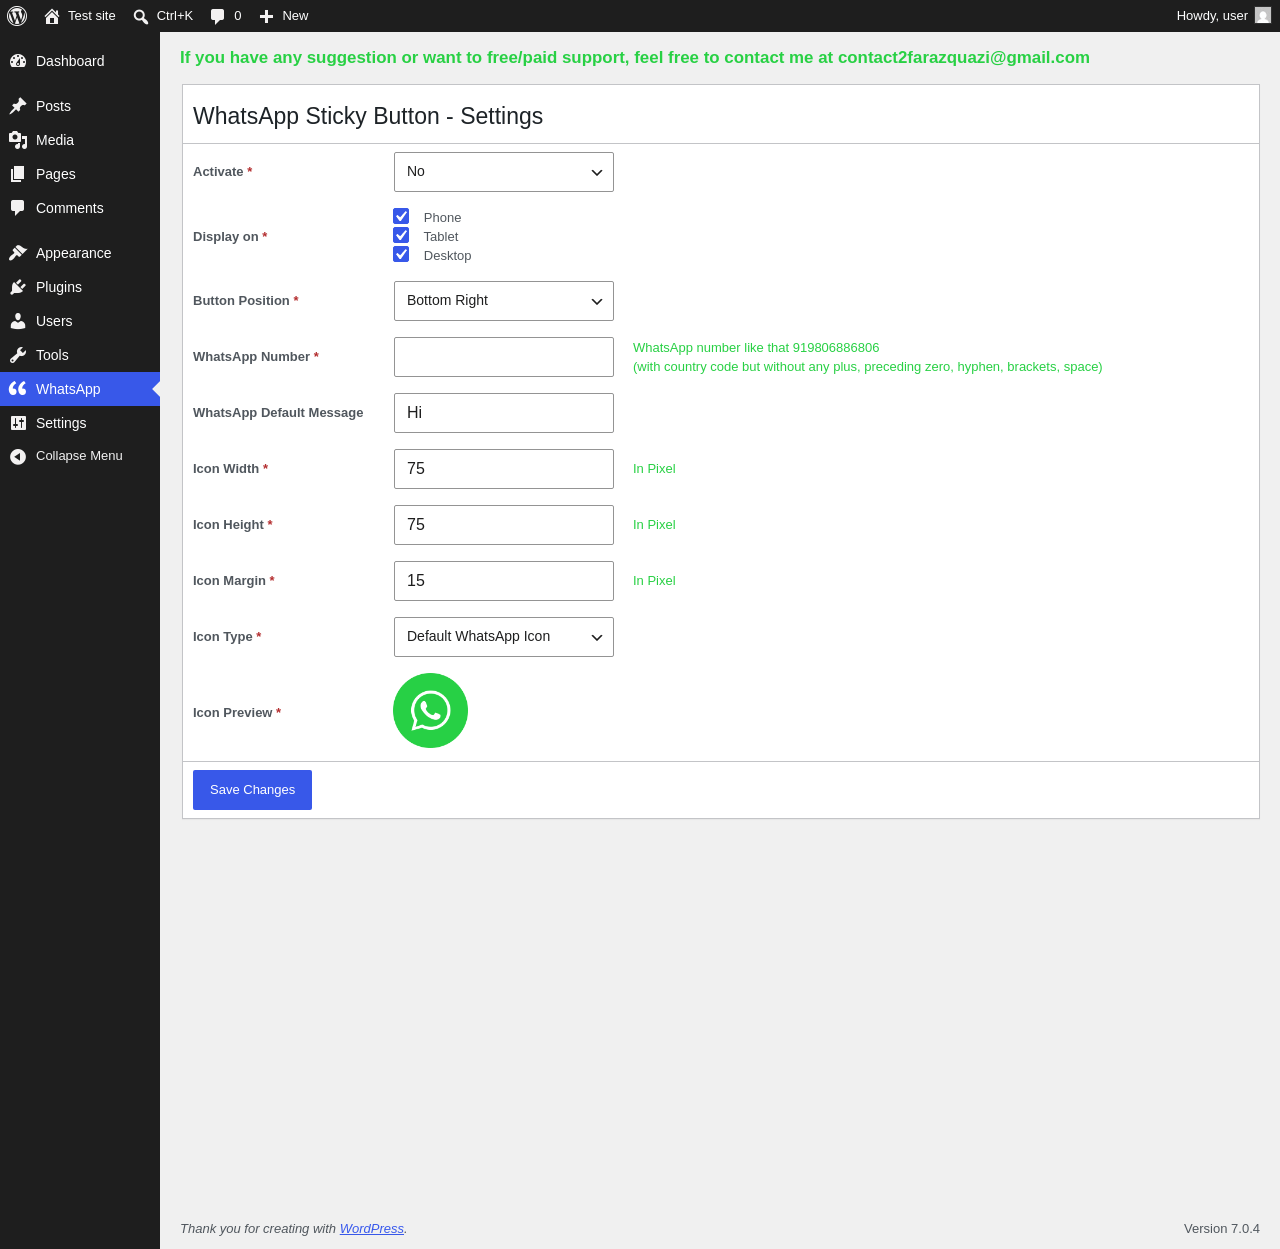
Task: Click the Collapse Menu arrow icon
Action: [18, 456]
